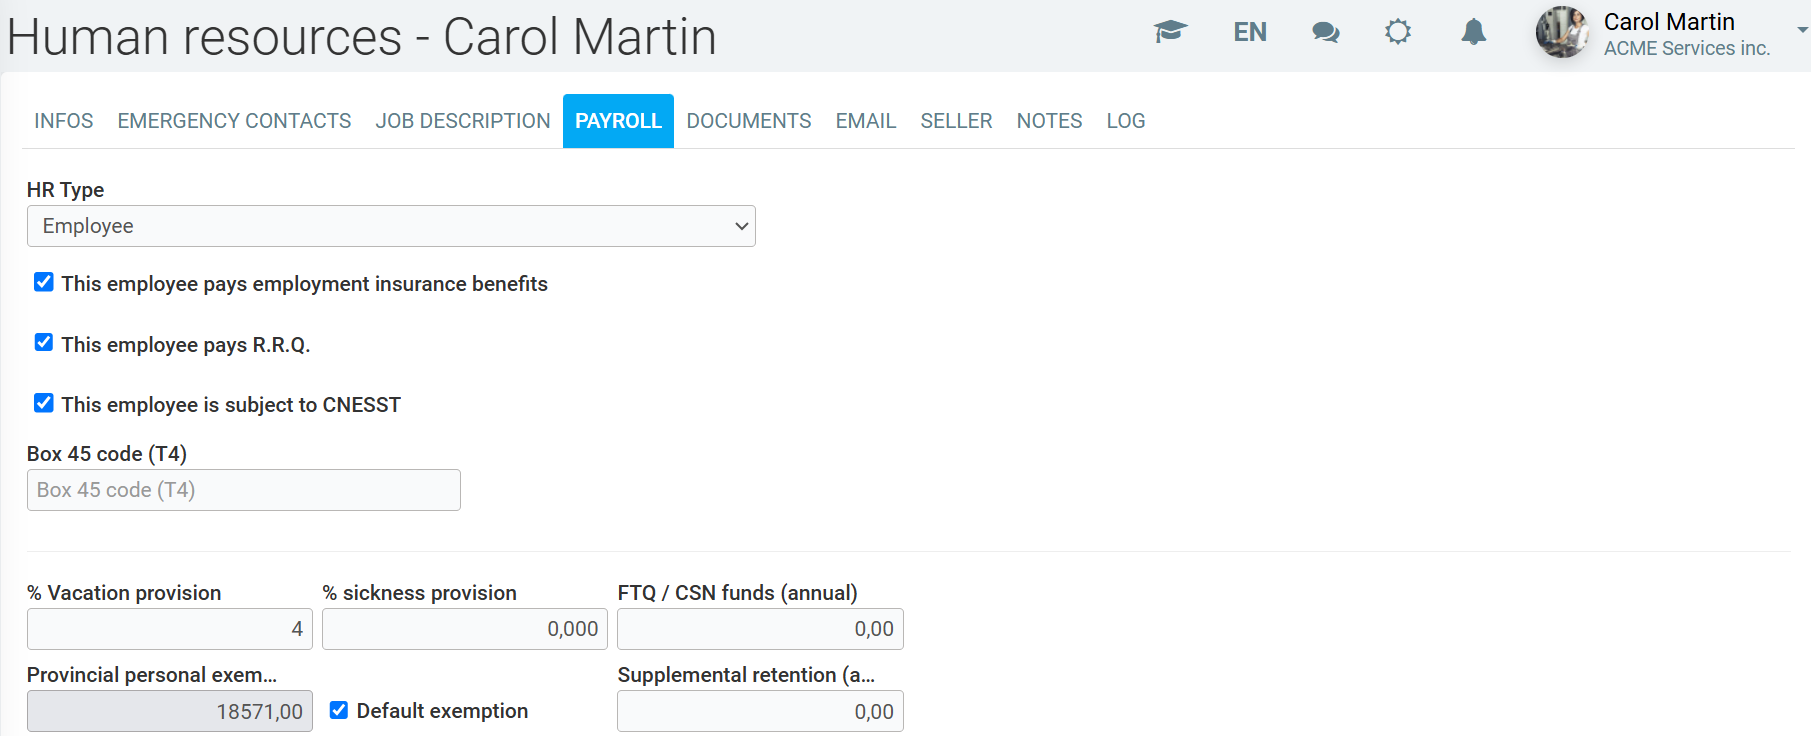Switch language using the EN button
This screenshot has width=1811, height=736.
(x=1250, y=32)
